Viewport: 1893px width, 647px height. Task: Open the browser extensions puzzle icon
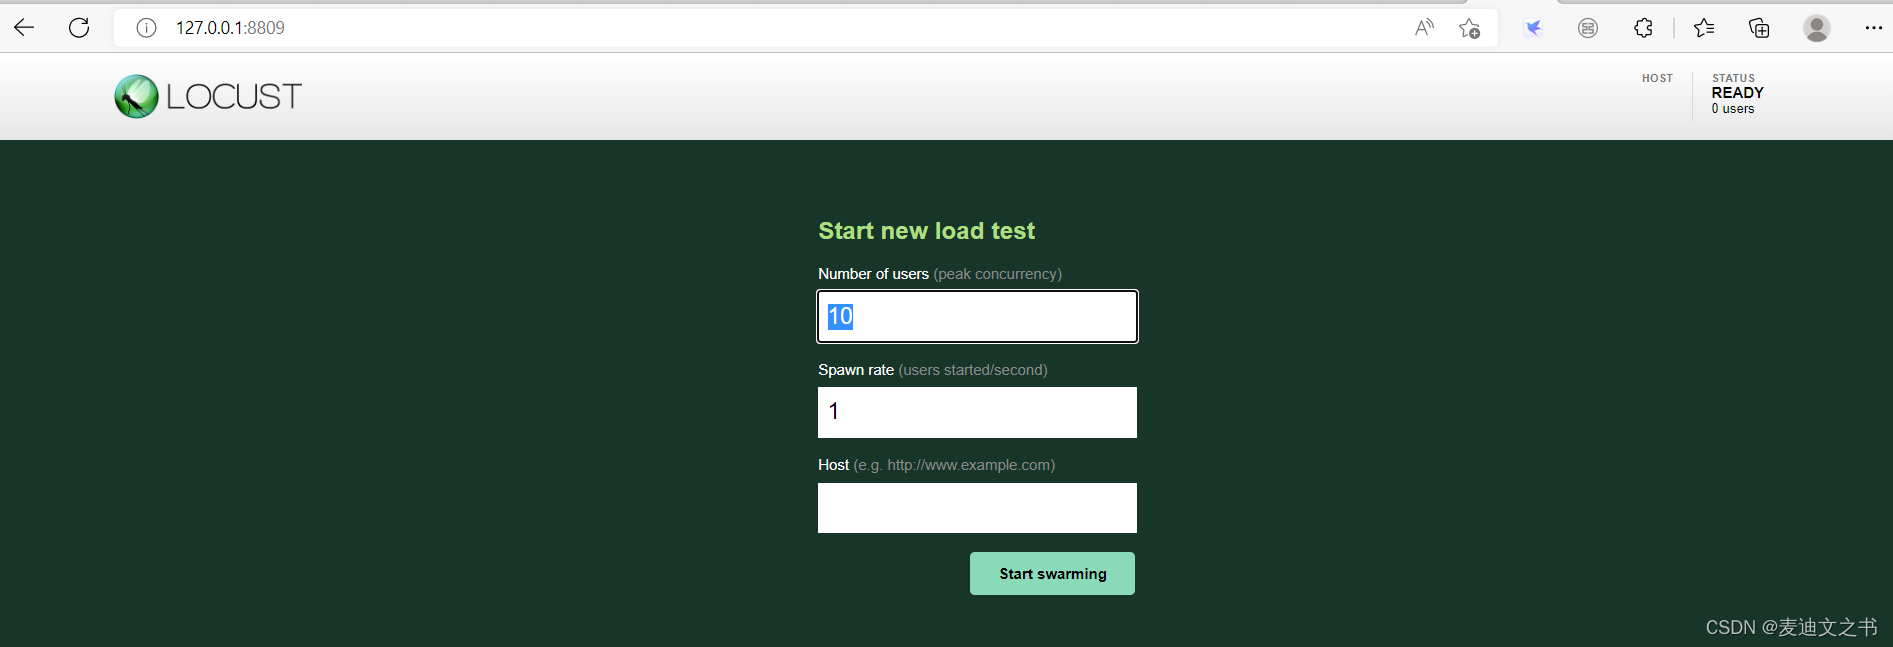point(1643,28)
